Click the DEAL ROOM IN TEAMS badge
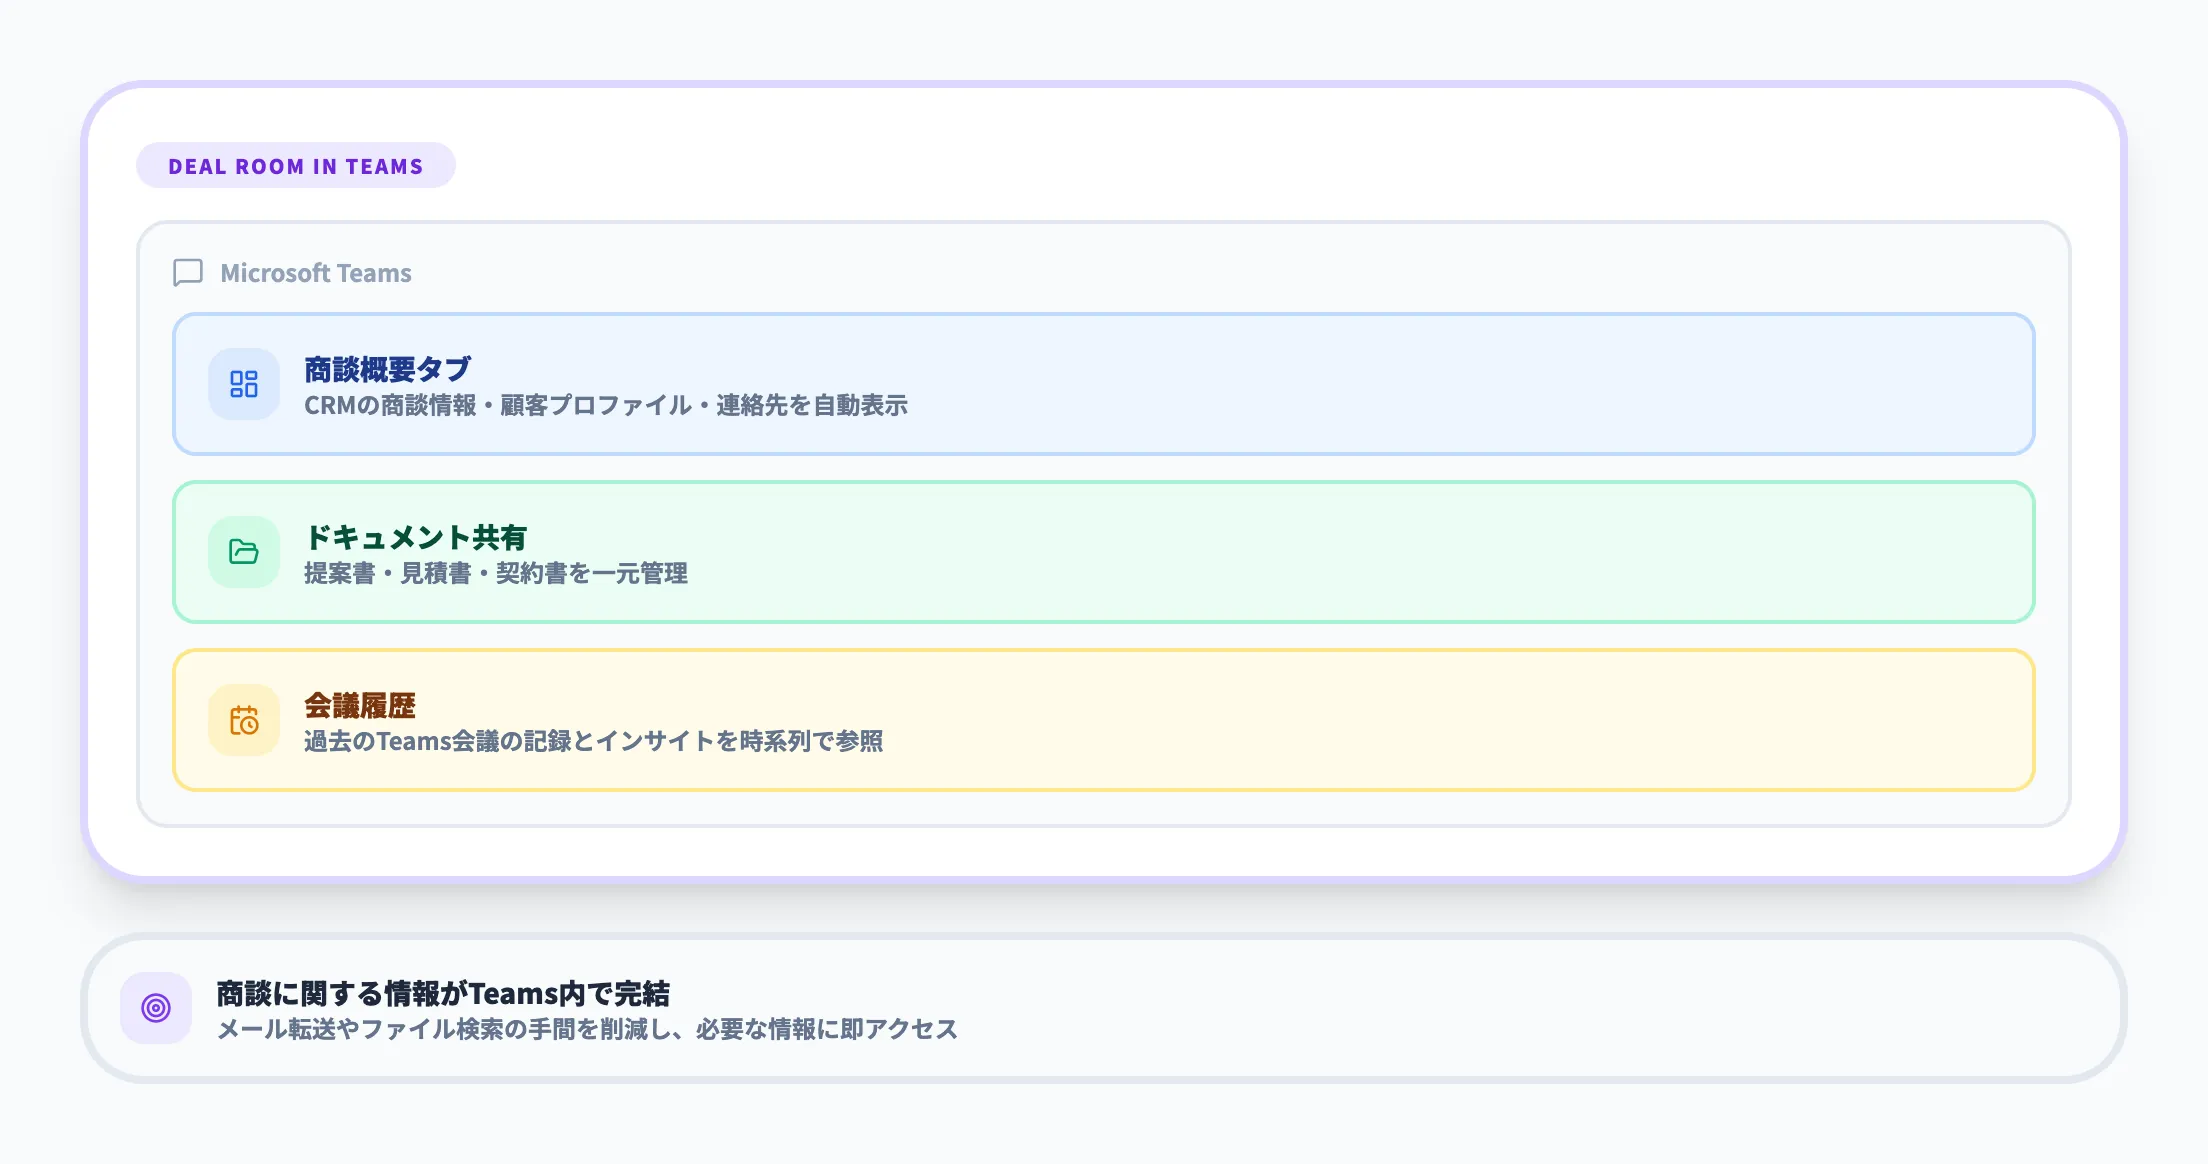2208x1164 pixels. [296, 166]
